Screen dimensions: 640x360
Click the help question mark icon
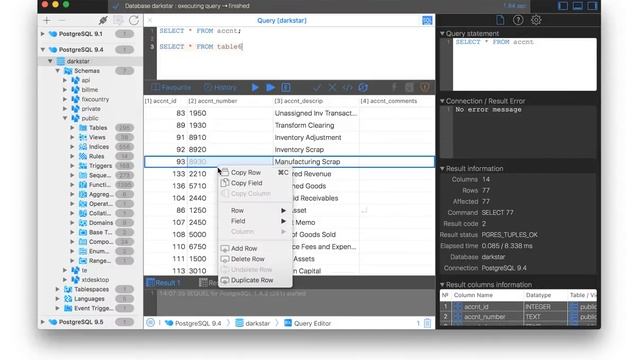click(518, 20)
